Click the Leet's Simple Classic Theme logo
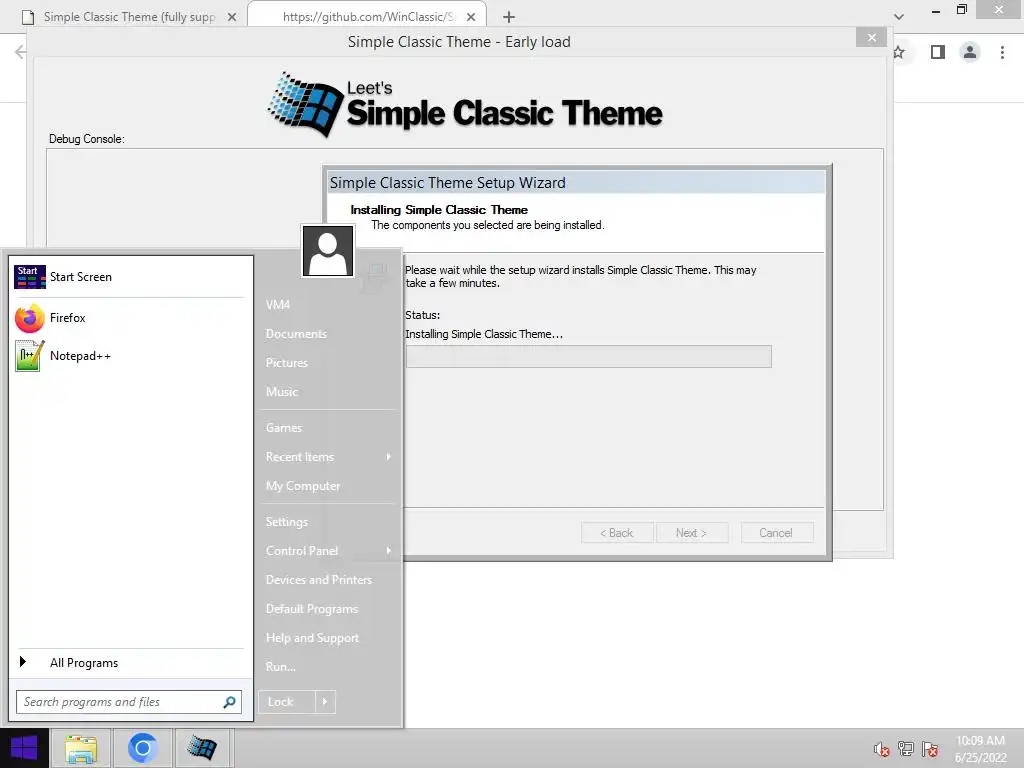Screen dimensions: 1024x768 pyautogui.click(x=465, y=104)
